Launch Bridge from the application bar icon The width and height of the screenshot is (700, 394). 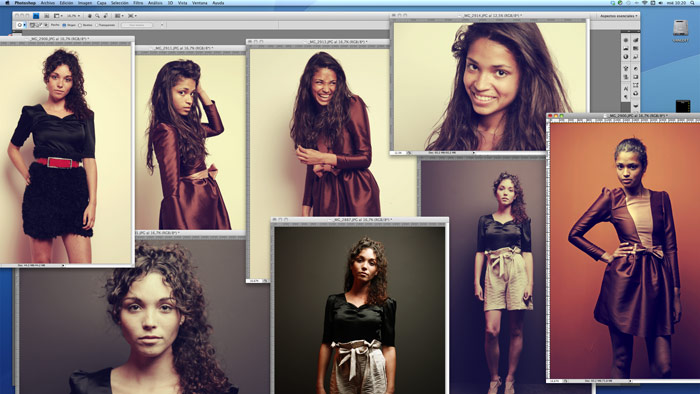36,16
